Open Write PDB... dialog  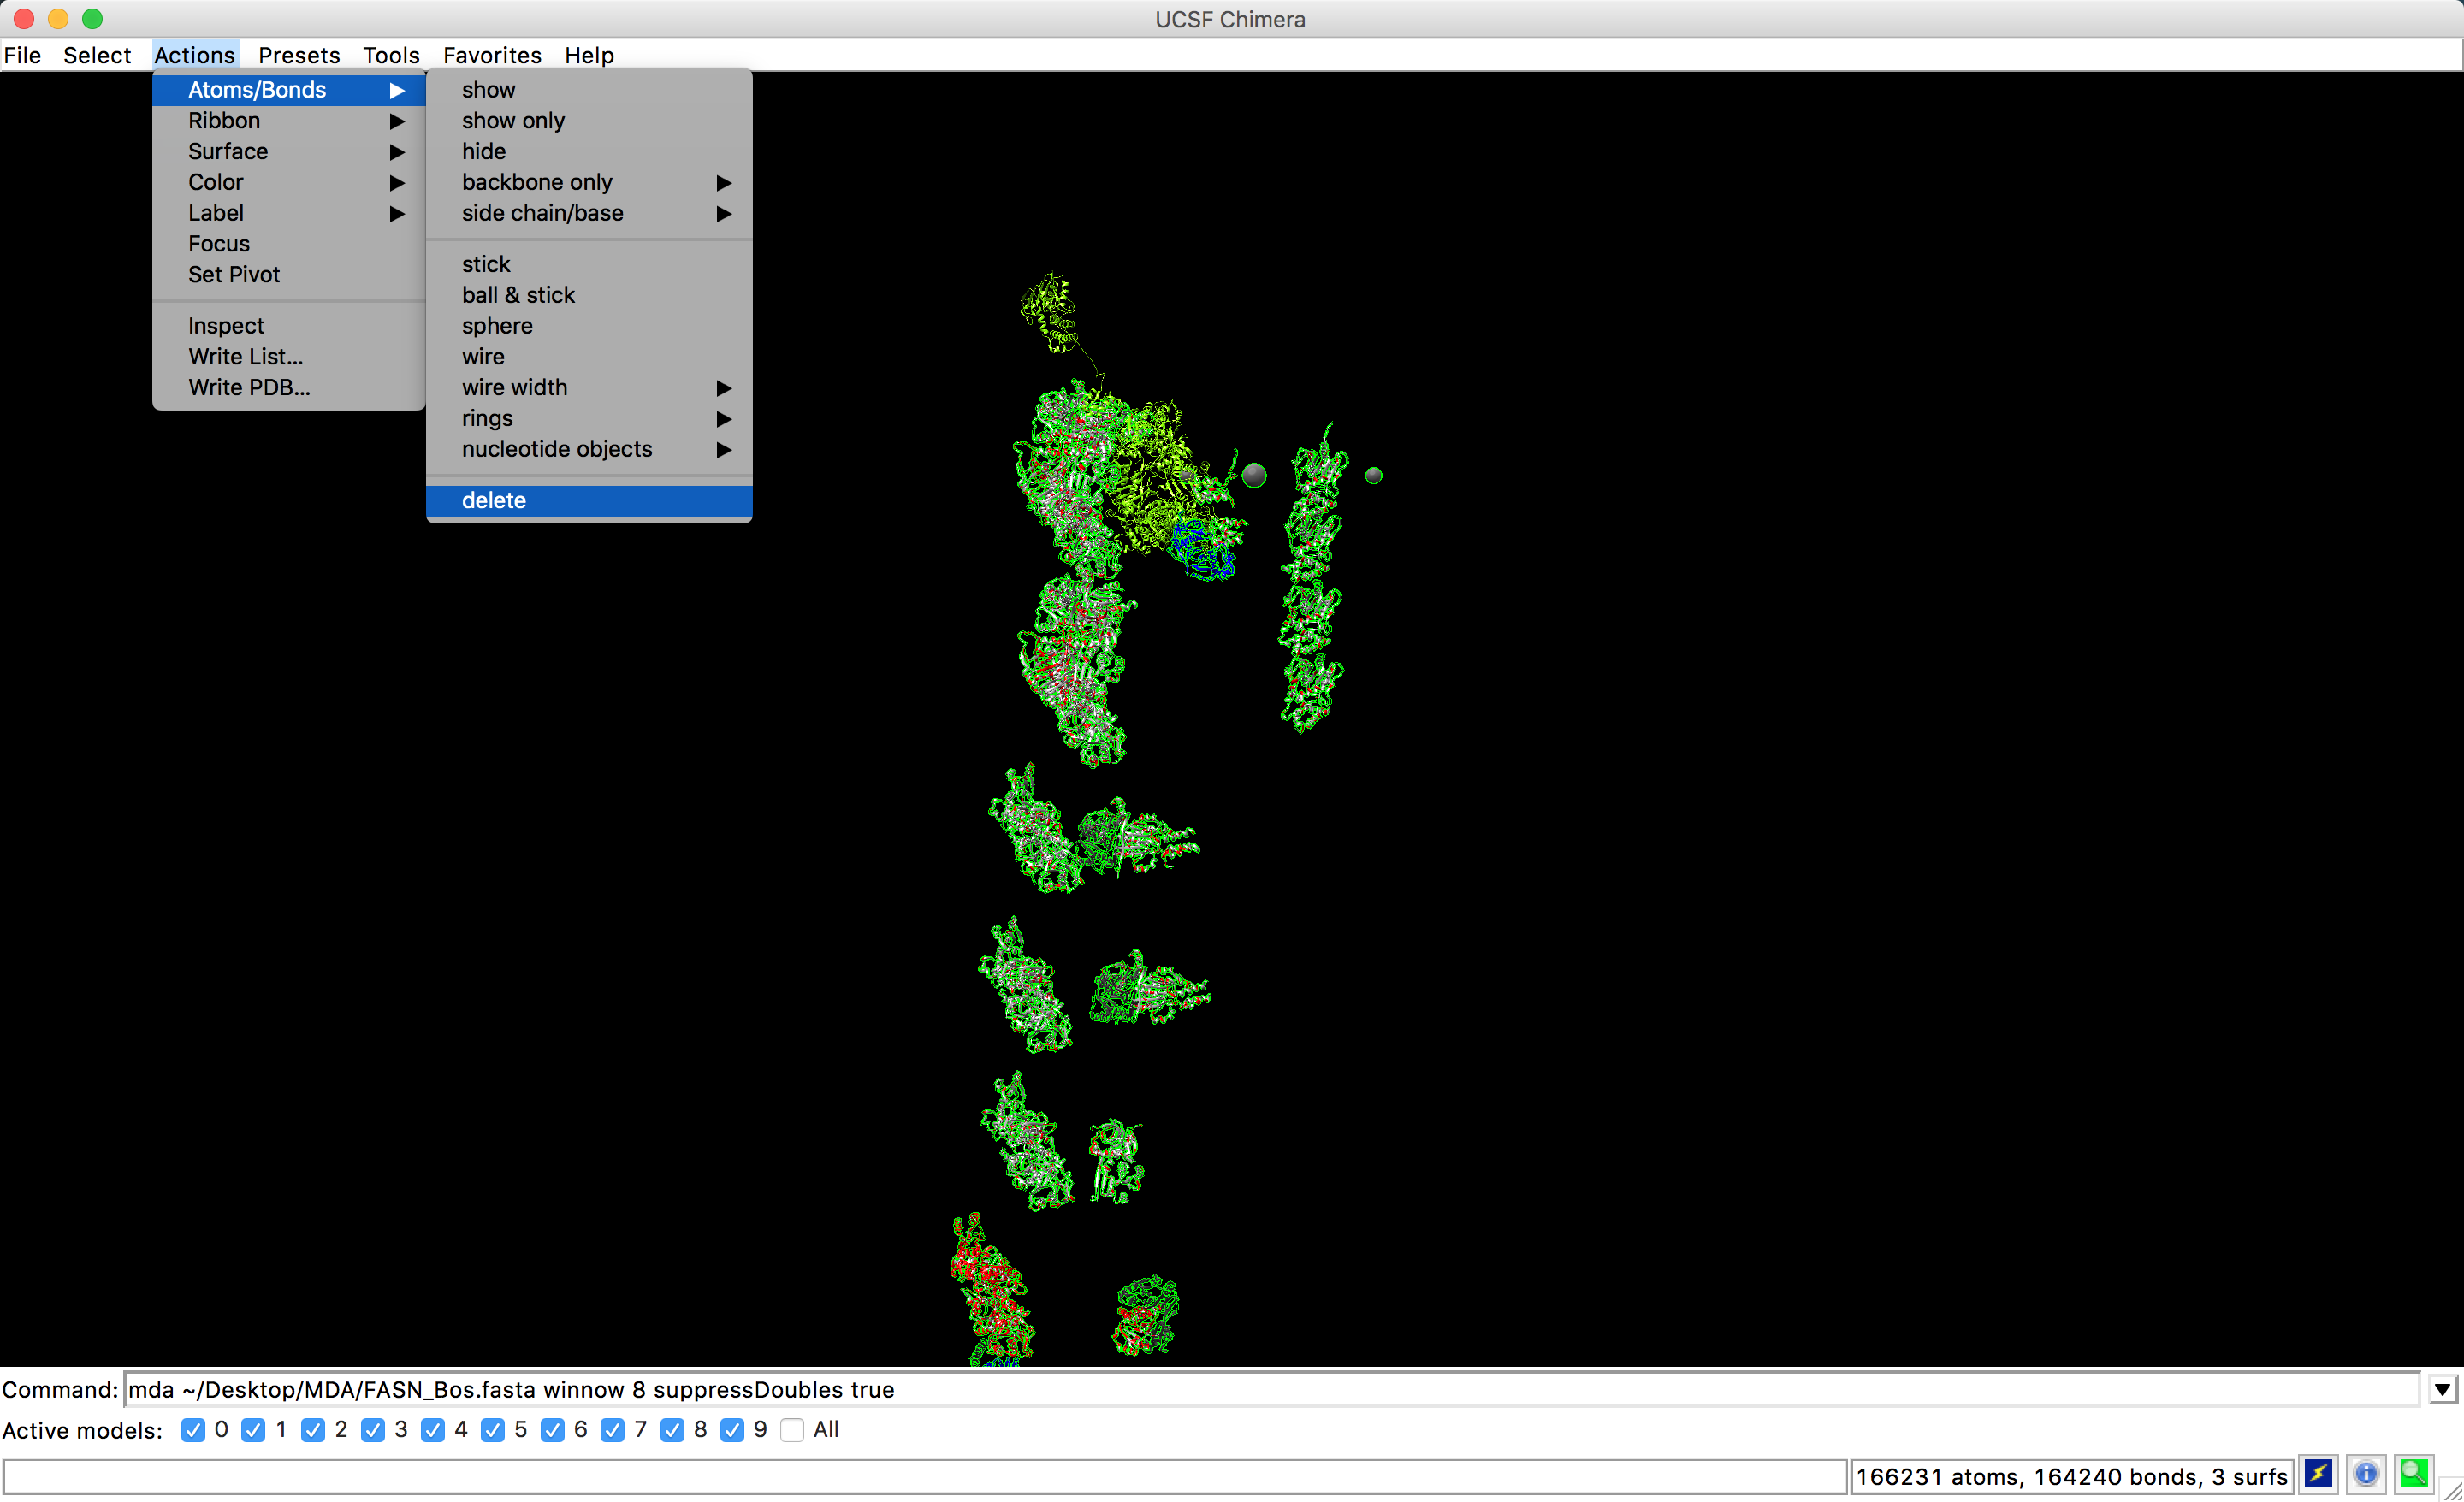(289, 388)
